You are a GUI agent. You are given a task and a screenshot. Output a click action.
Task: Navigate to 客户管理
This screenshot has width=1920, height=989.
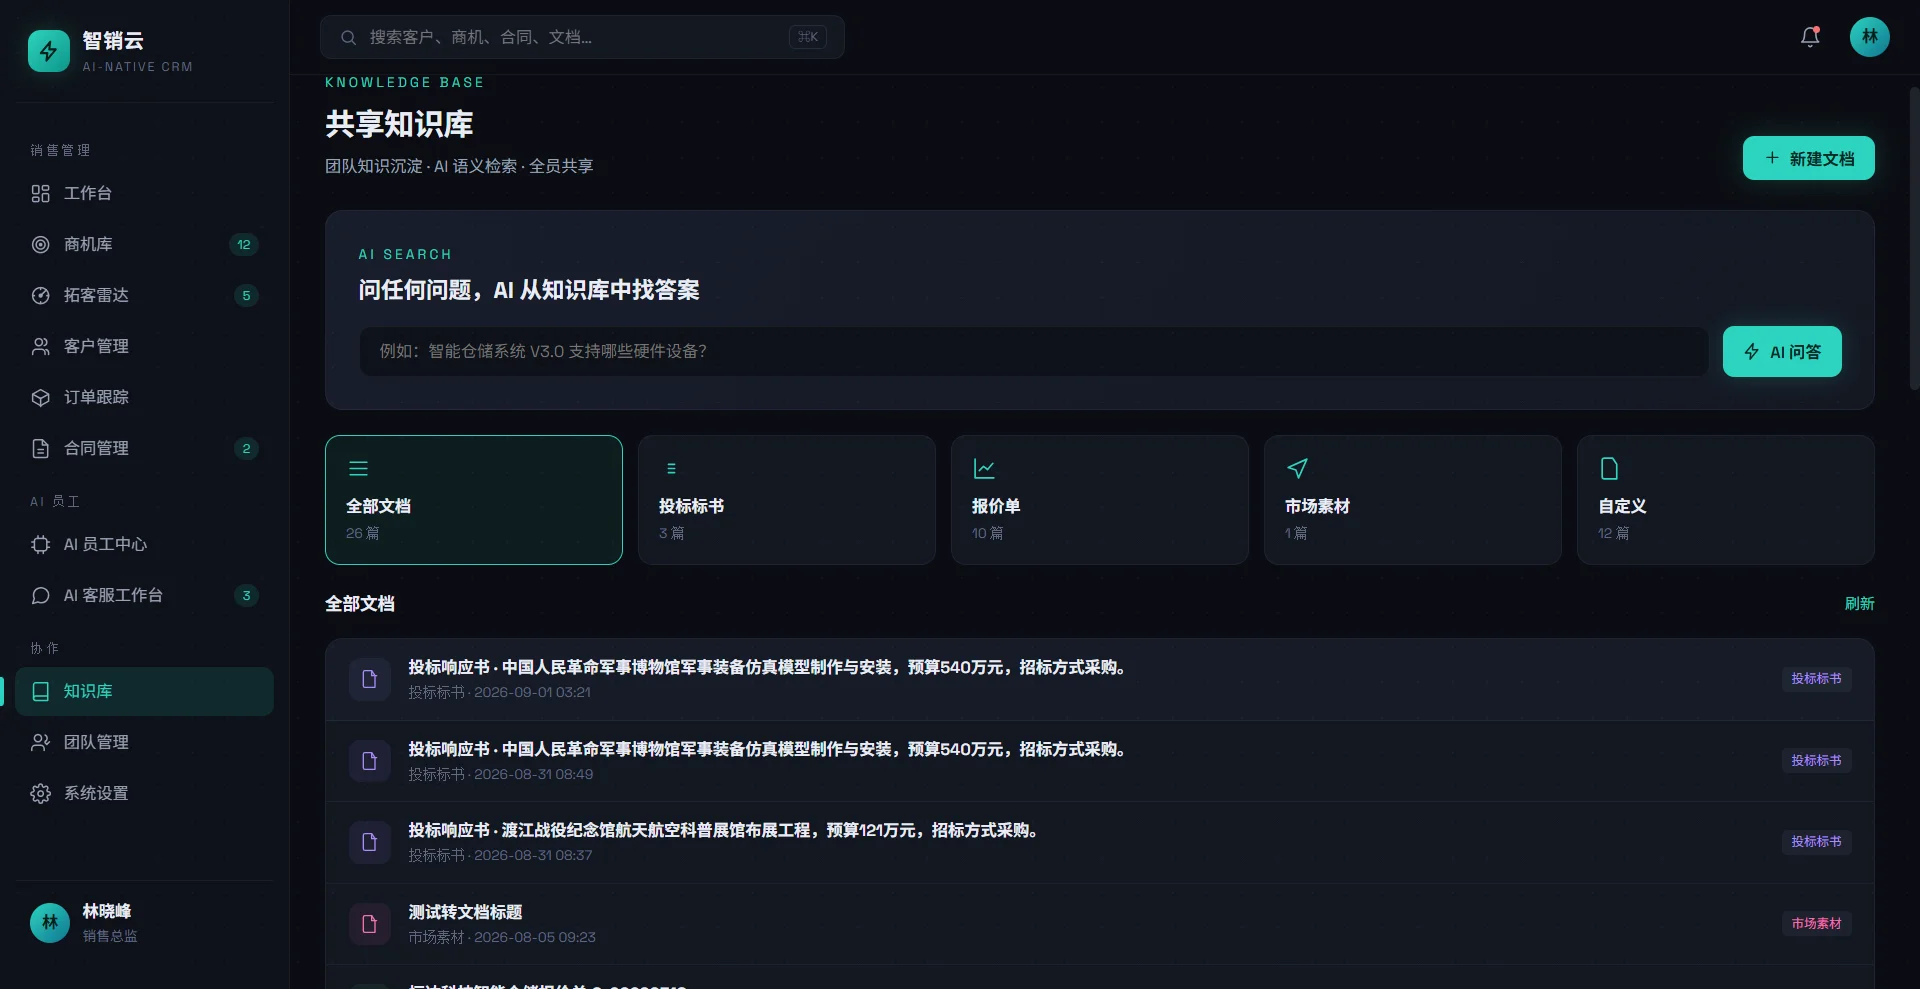click(144, 346)
